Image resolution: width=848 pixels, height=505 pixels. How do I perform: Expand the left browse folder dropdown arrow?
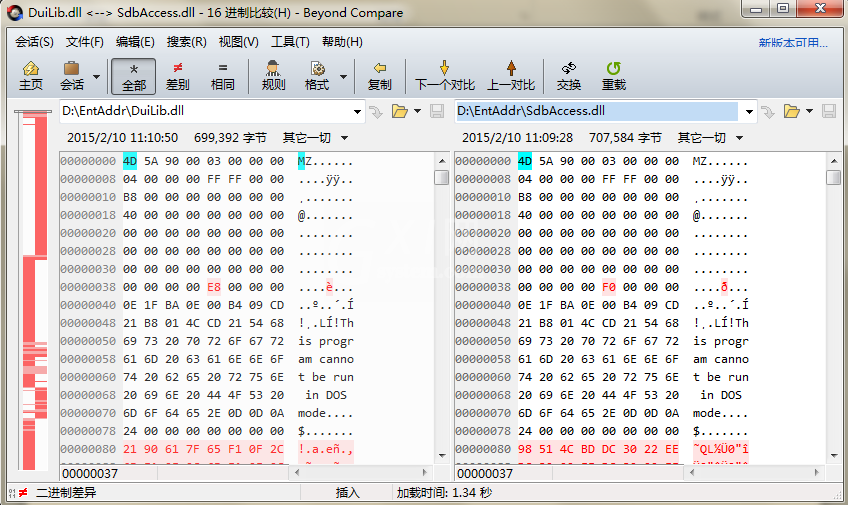417,111
